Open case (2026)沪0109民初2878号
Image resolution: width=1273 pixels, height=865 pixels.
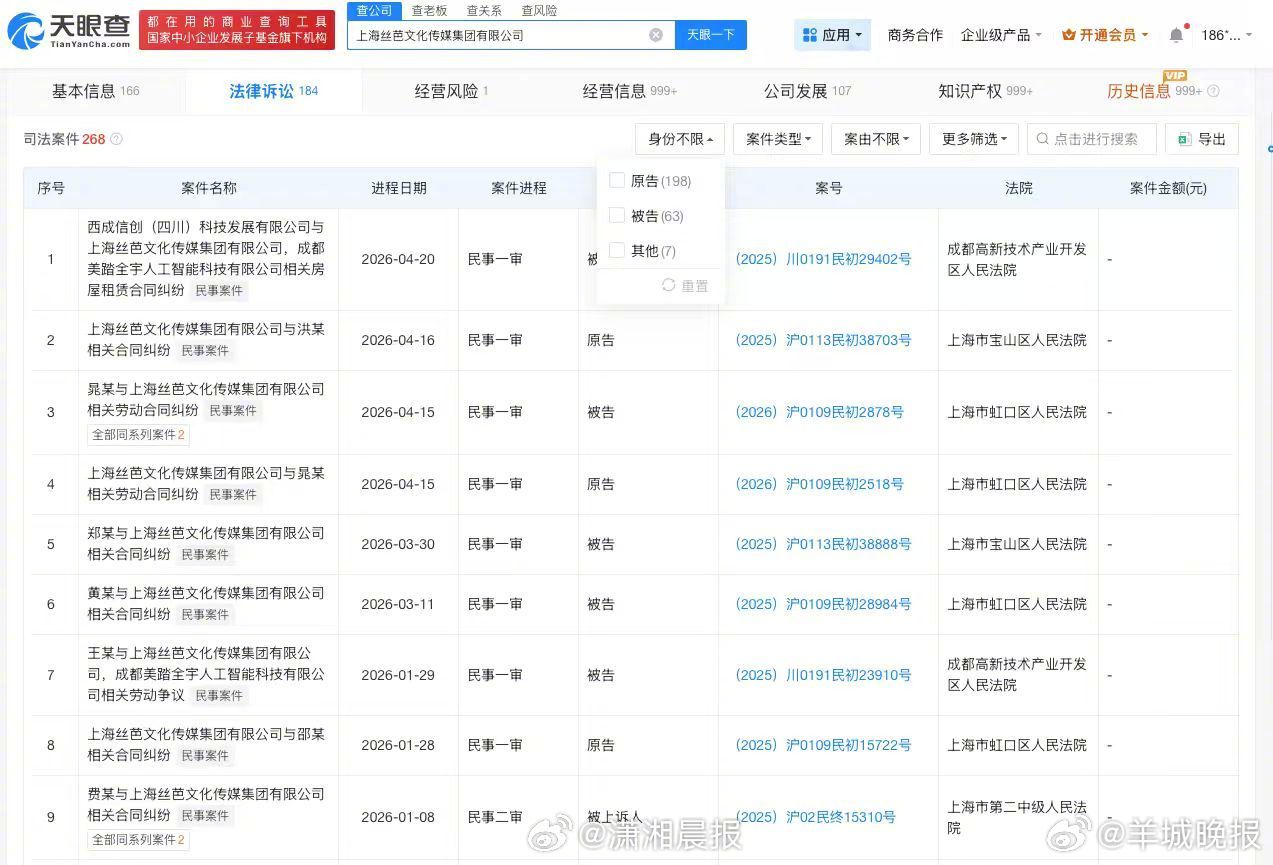click(x=819, y=412)
